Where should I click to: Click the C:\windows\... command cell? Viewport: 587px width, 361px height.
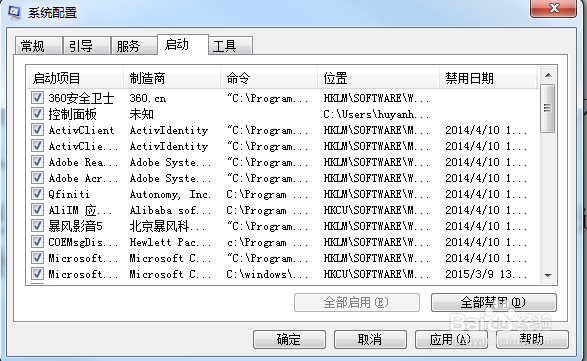pos(267,274)
